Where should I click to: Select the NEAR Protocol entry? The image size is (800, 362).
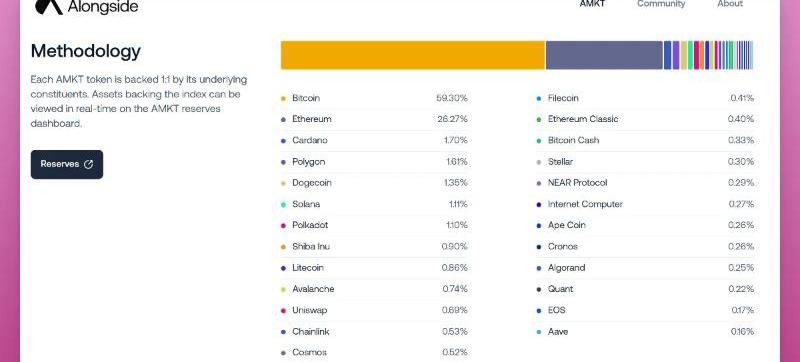pos(645,183)
